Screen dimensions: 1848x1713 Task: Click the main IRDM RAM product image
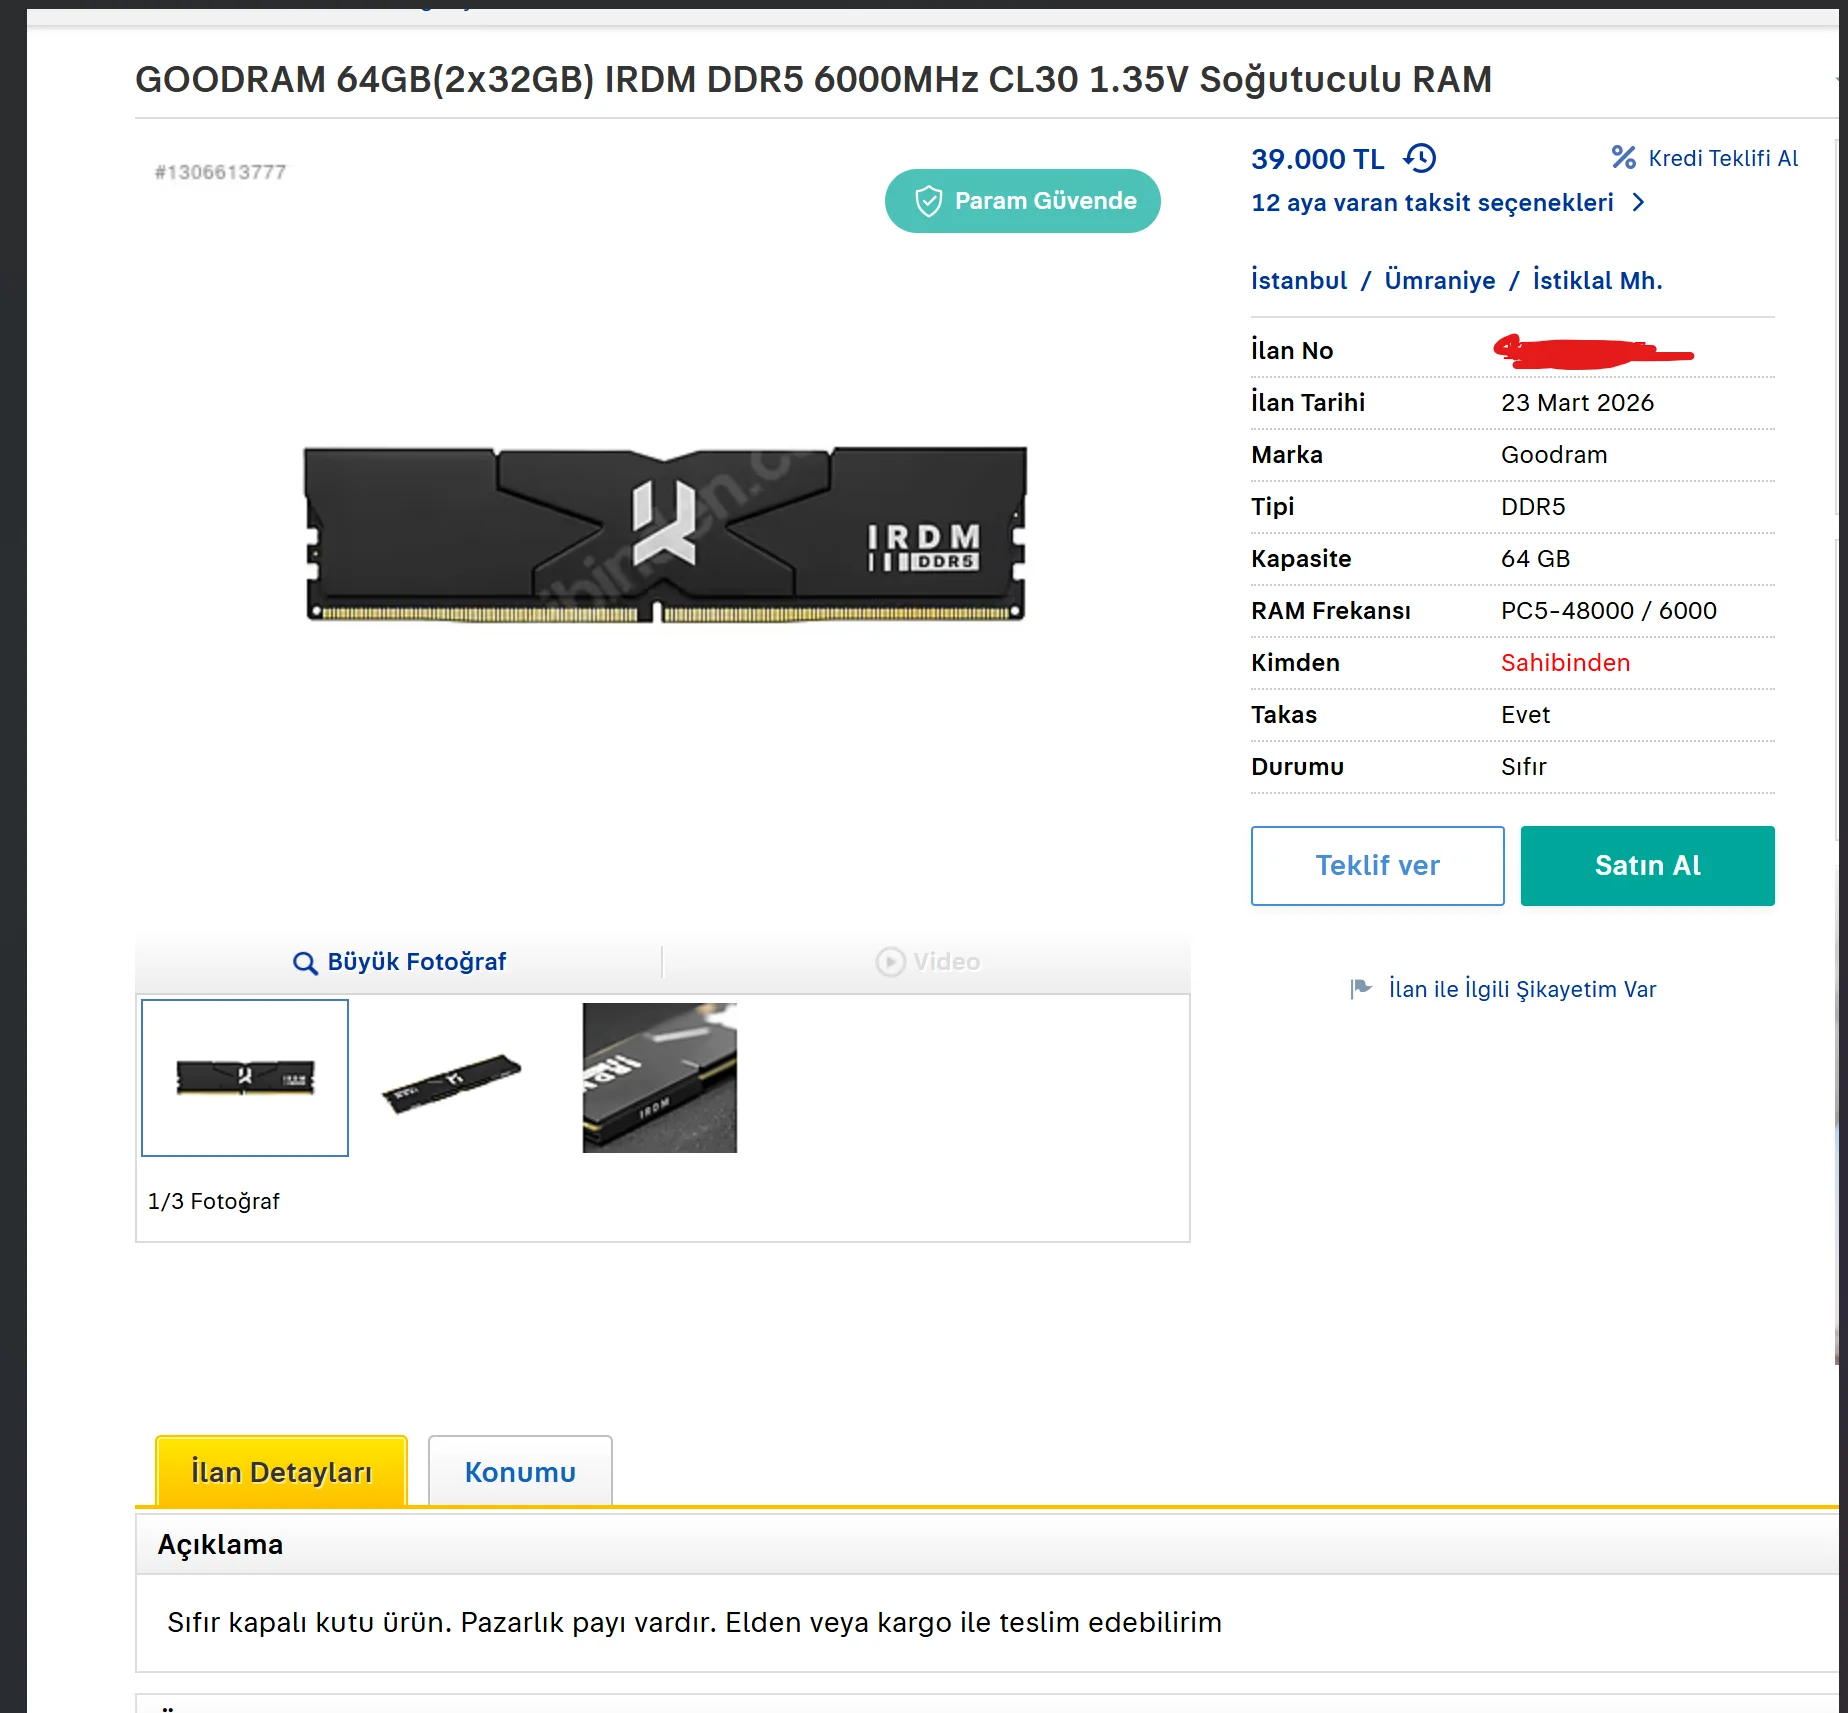(665, 535)
